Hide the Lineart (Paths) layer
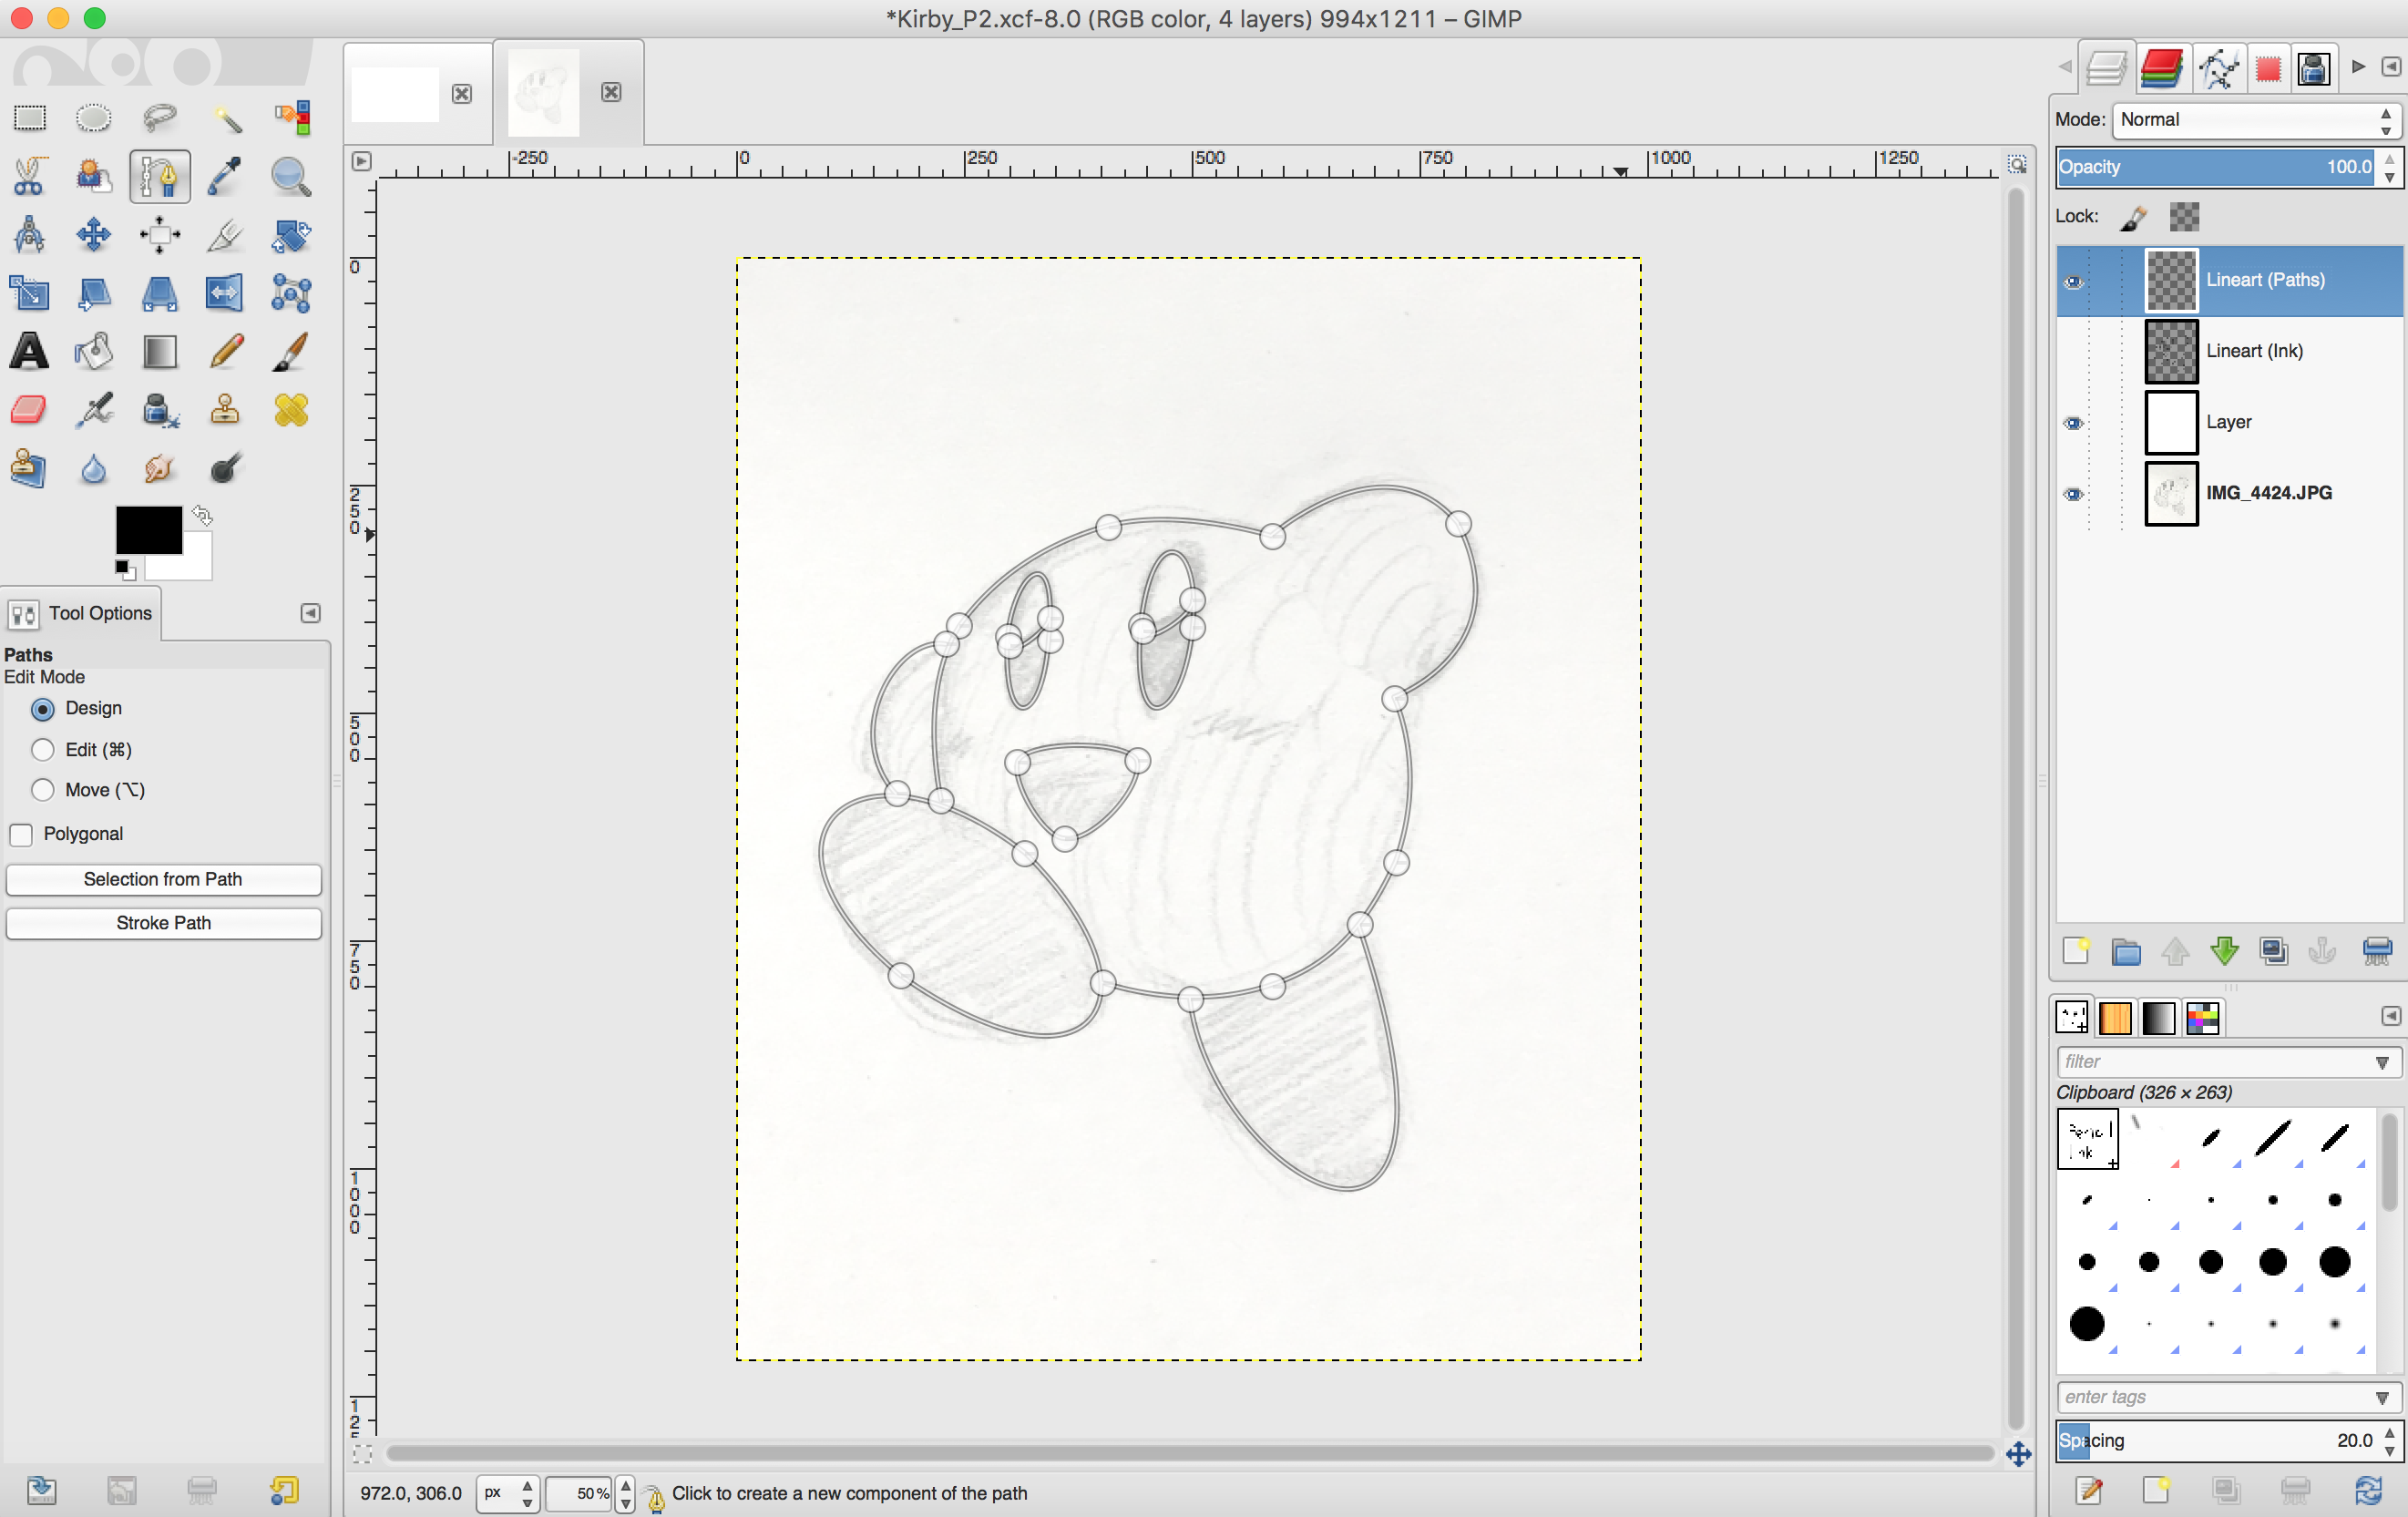 click(2074, 281)
